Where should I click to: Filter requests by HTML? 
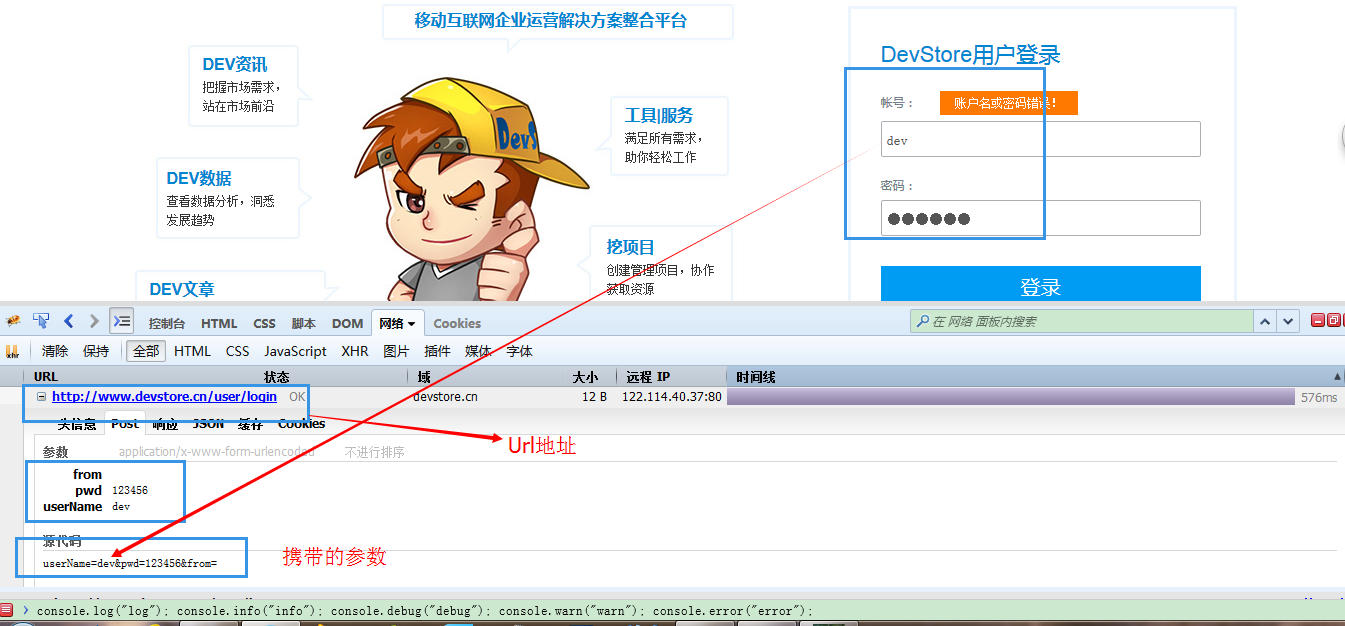pos(192,351)
